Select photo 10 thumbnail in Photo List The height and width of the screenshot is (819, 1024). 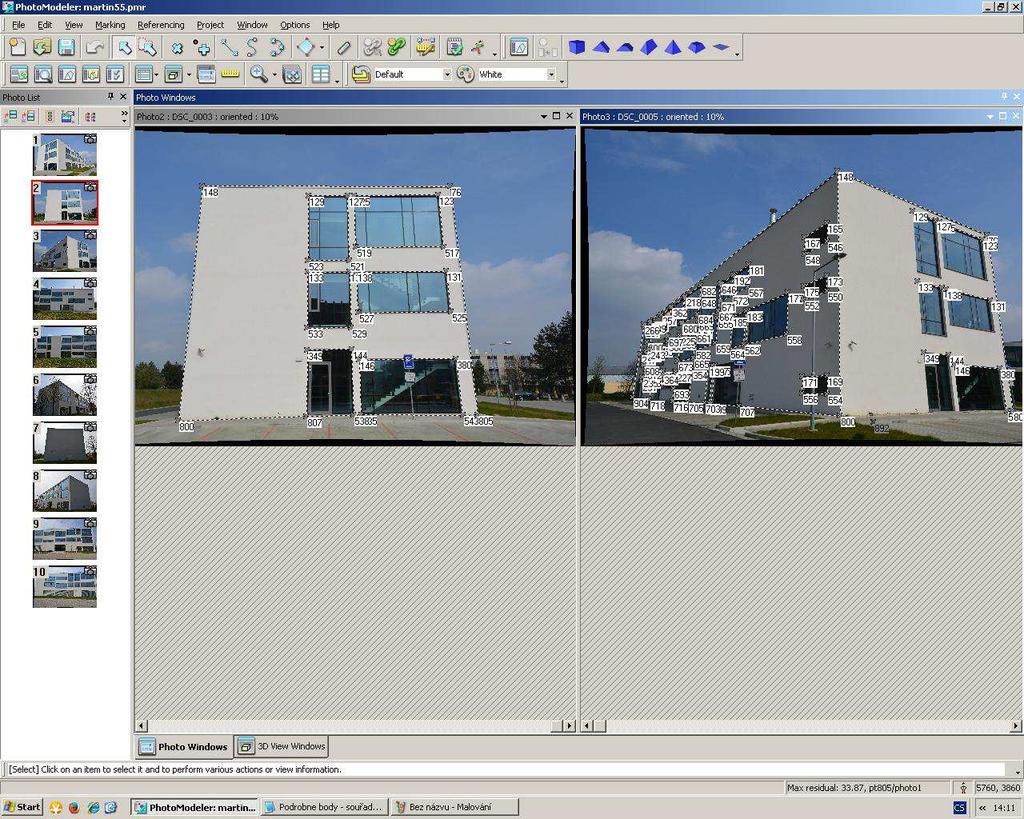65,586
